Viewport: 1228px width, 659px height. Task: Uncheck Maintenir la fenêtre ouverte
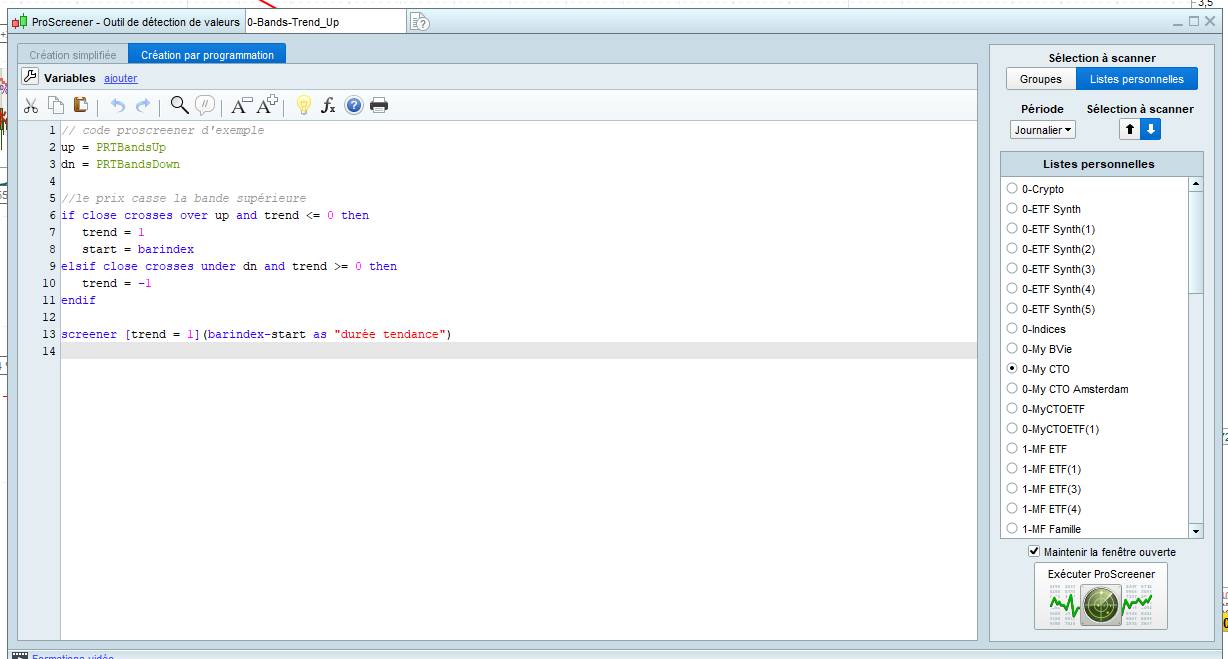[x=1034, y=552]
